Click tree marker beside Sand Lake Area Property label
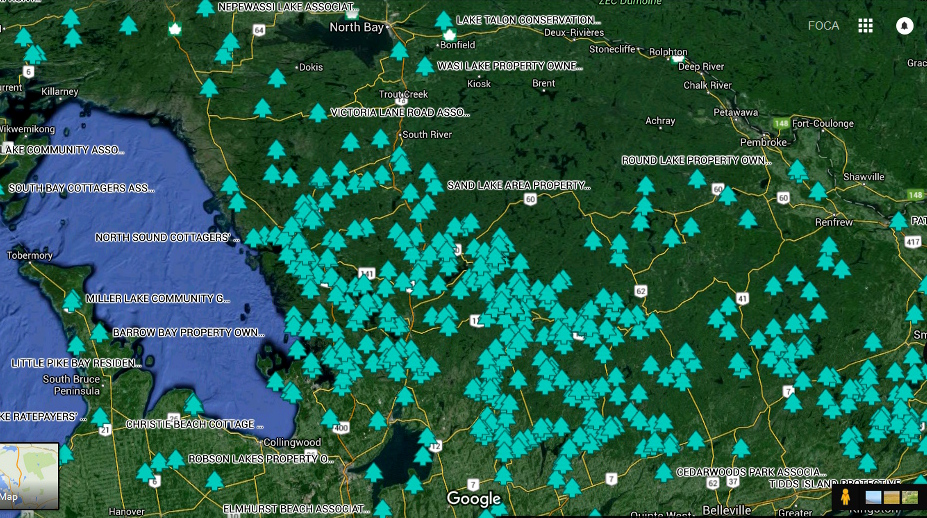Image resolution: width=927 pixels, height=518 pixels. point(435,187)
